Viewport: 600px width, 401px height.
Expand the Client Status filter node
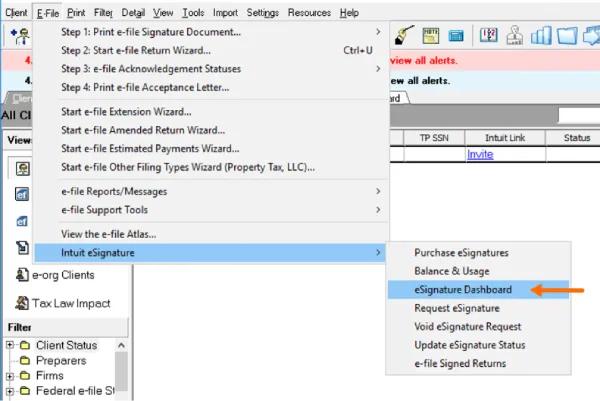(10, 346)
